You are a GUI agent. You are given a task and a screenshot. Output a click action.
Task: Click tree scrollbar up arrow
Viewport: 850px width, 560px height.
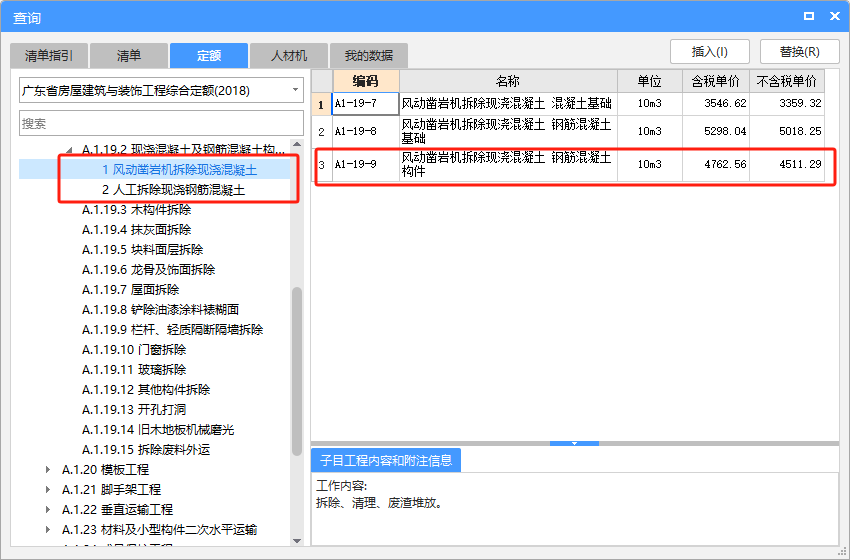point(297,144)
